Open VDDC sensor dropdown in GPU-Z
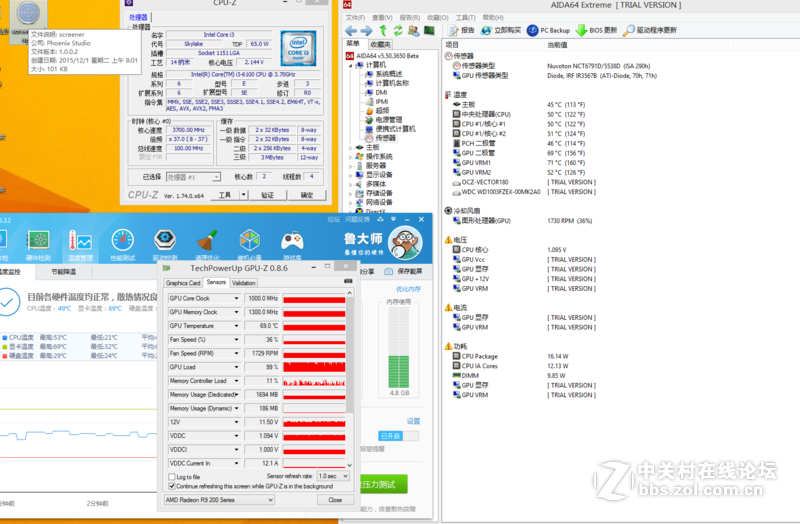800x524 pixels. tap(236, 436)
